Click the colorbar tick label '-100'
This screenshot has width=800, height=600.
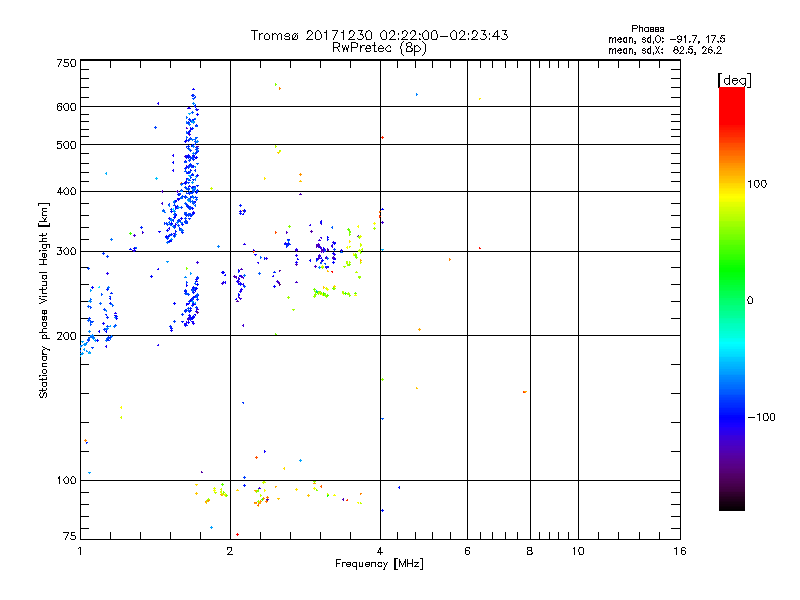click(x=761, y=417)
